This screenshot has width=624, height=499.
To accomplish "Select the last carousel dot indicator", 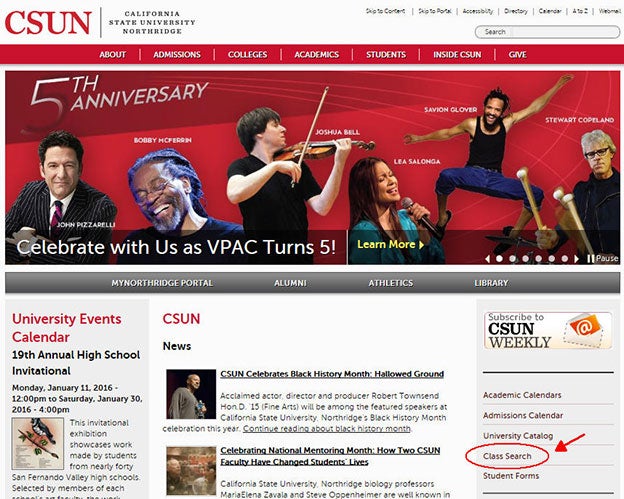I will tap(564, 259).
